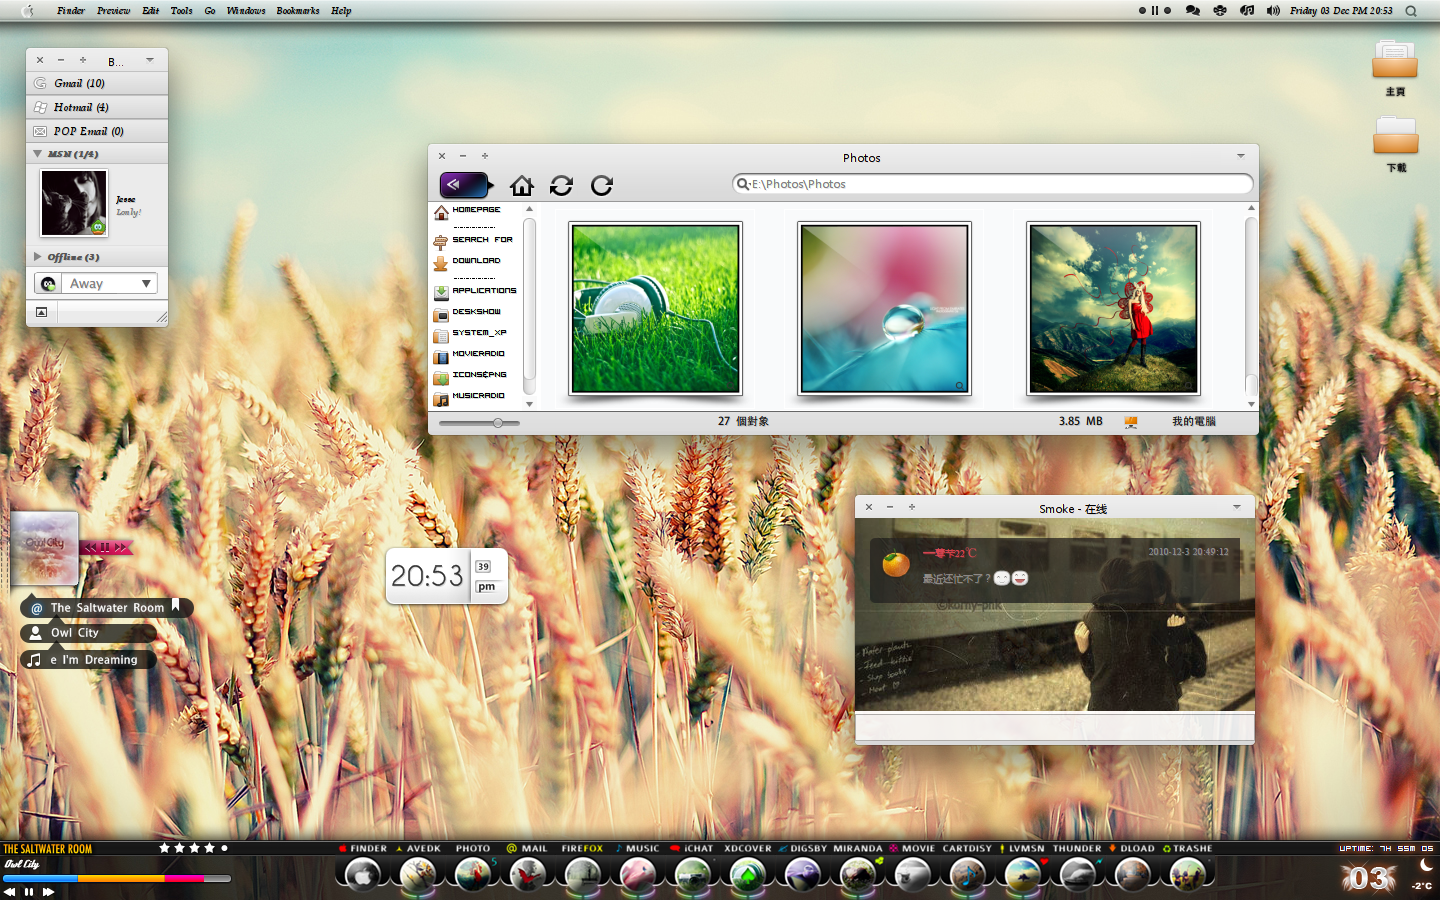
Task: Open iChat from the dock
Action: (692, 875)
